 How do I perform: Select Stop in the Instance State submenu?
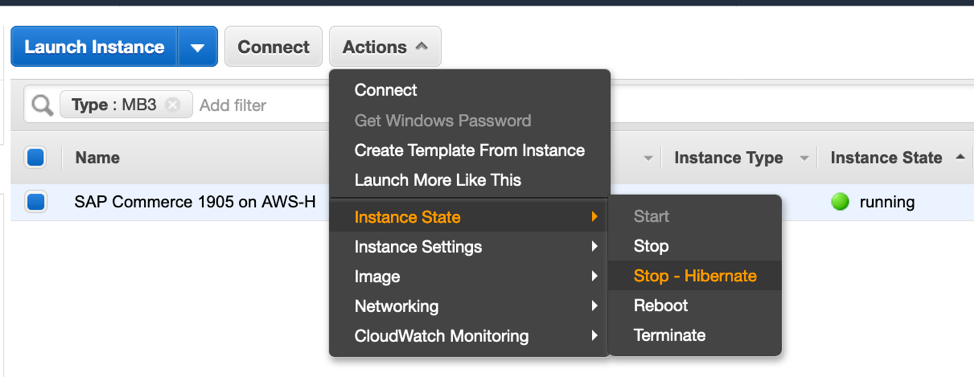[694, 246]
